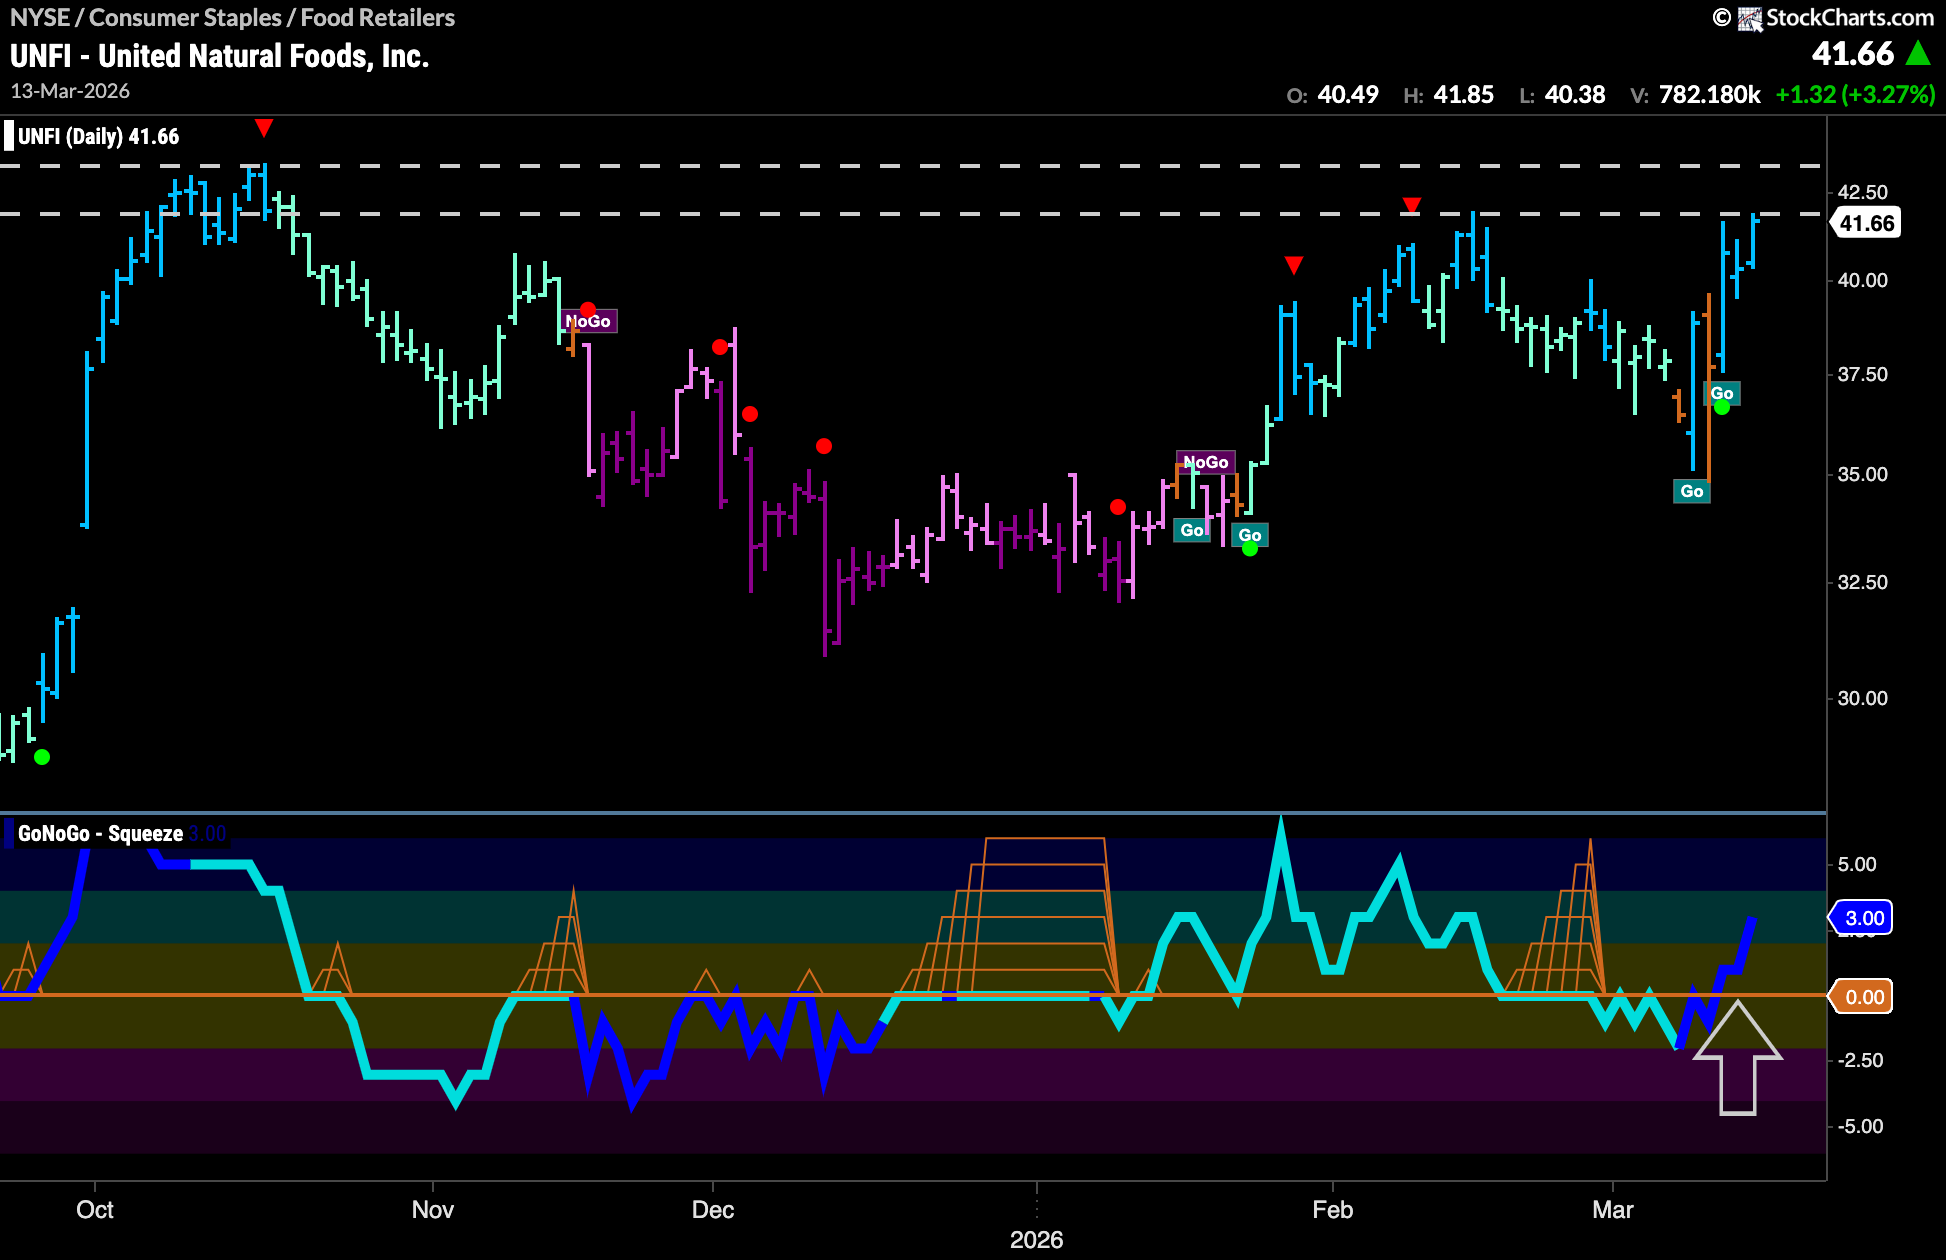Click the low price value 40.38

(1575, 95)
